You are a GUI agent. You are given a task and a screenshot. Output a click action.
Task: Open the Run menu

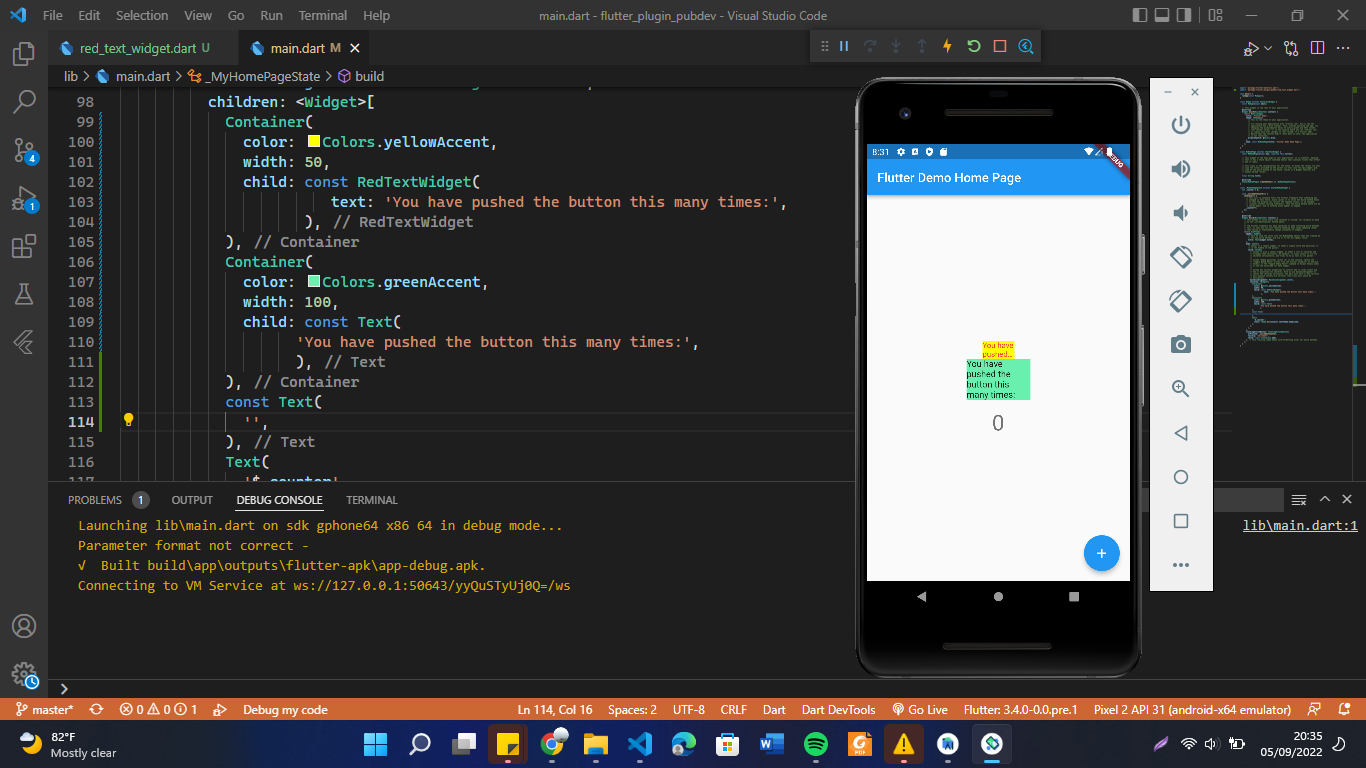tap(271, 16)
